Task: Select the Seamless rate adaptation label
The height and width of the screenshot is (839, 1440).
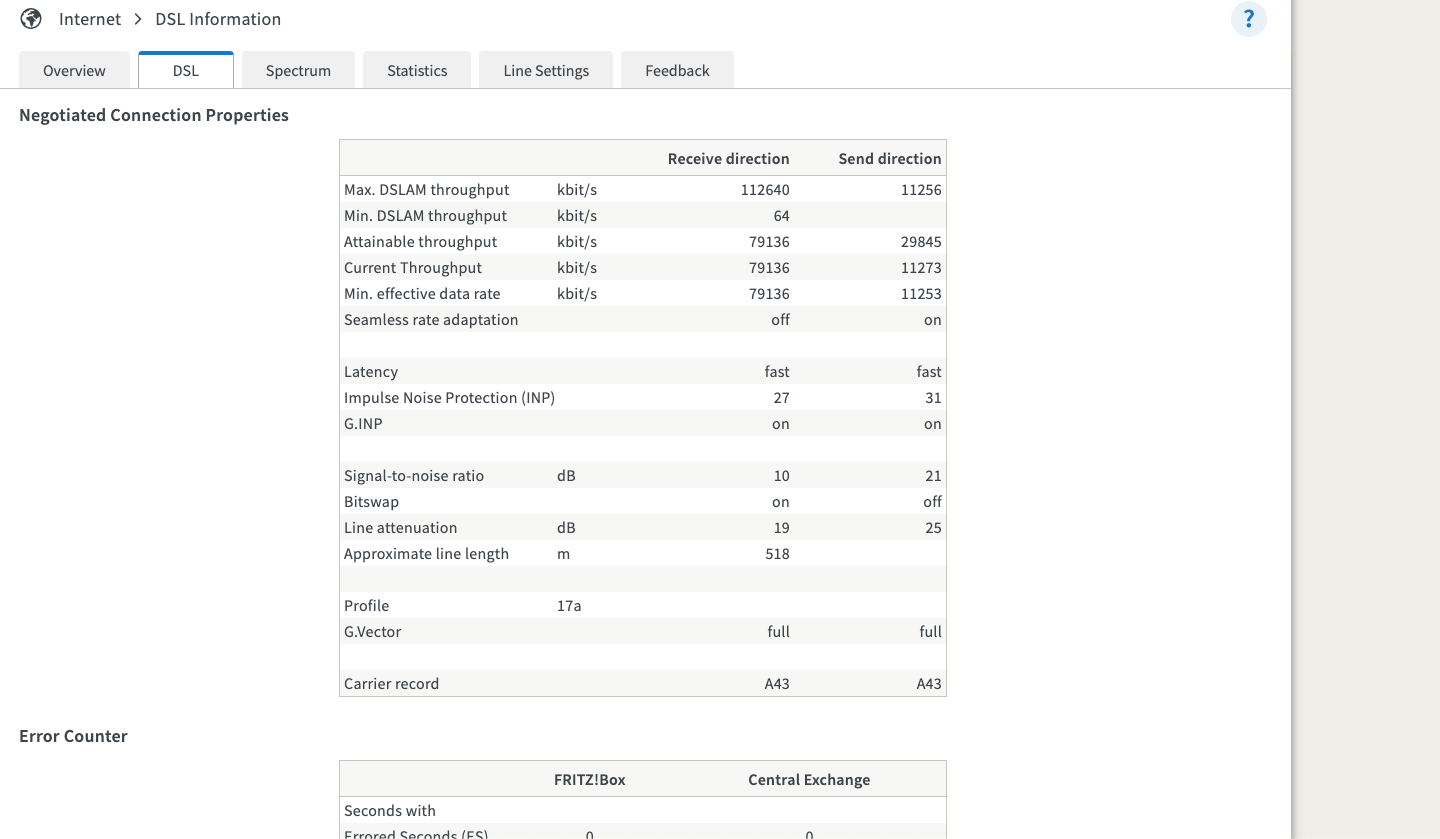Action: [431, 320]
